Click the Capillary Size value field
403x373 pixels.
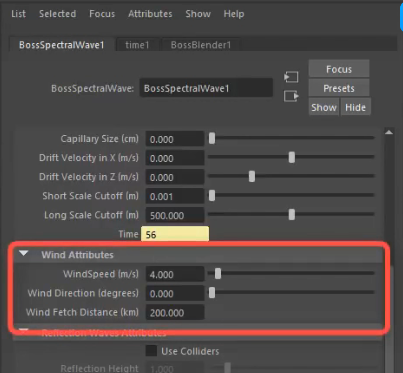click(175, 139)
